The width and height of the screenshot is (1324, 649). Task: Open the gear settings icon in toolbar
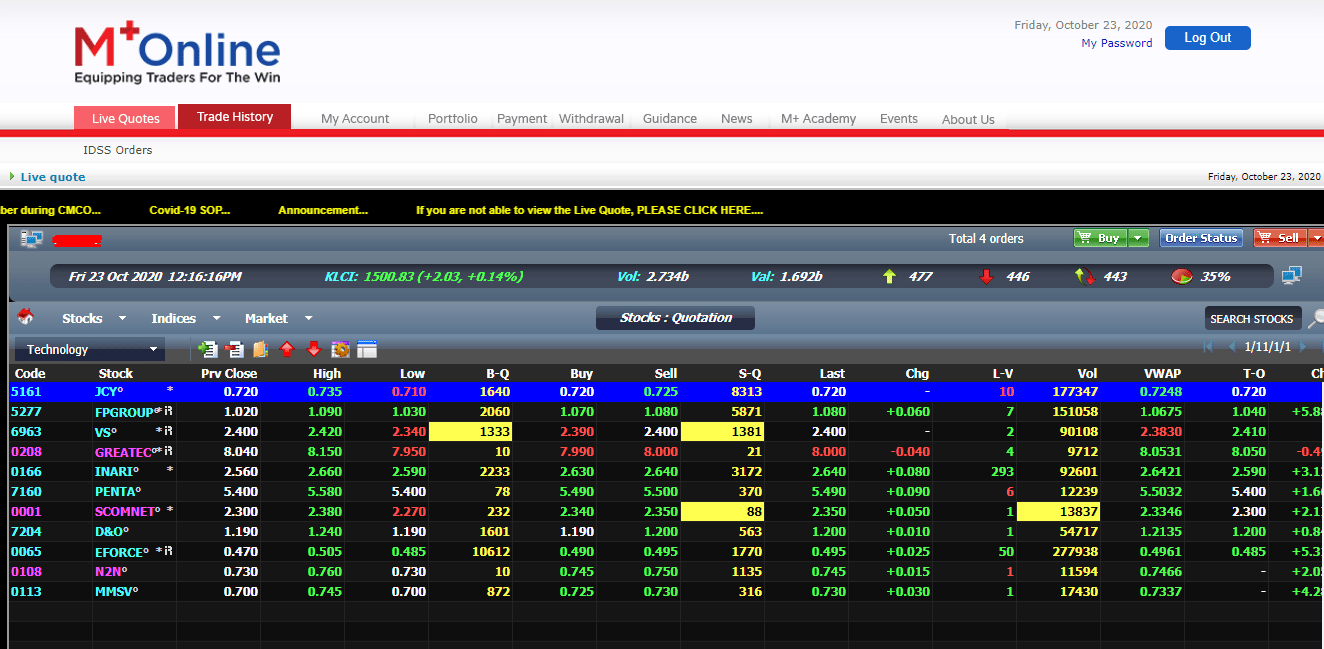click(340, 349)
